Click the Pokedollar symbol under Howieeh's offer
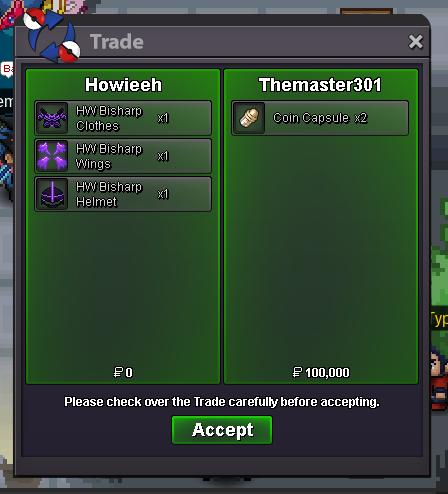 tap(118, 372)
